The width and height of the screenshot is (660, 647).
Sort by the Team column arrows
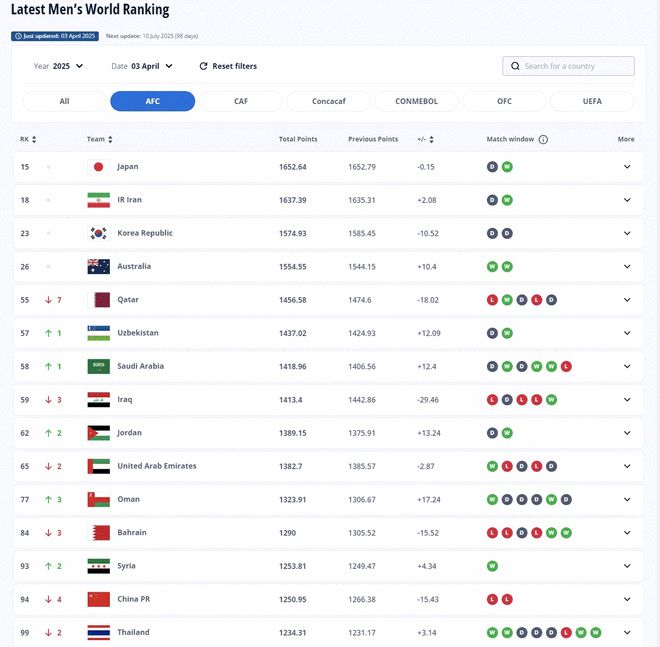(x=110, y=140)
